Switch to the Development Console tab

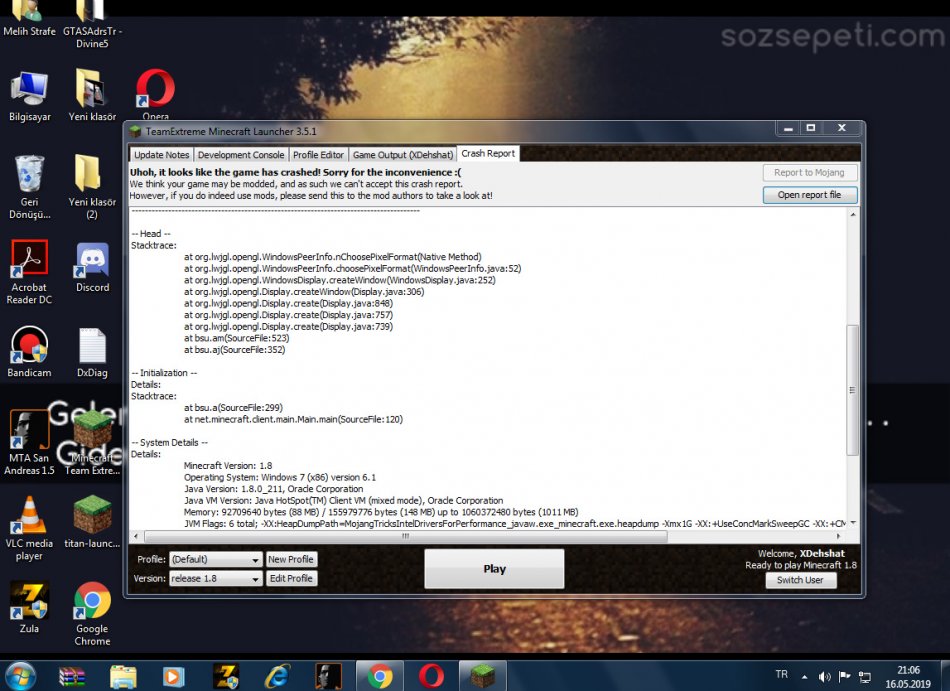pos(241,154)
